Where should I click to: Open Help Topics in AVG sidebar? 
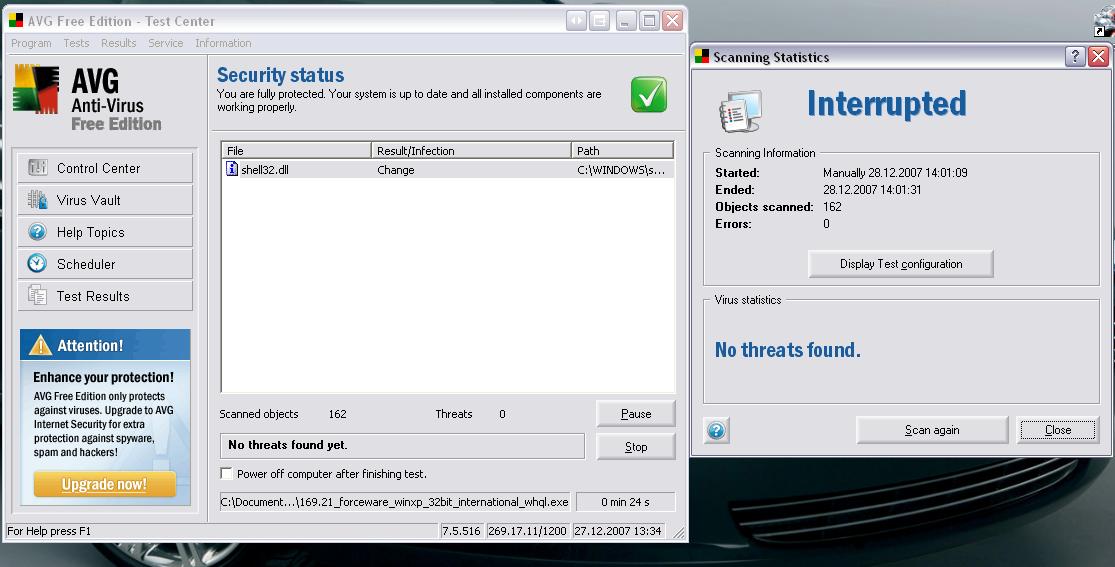pyautogui.click(x=105, y=232)
